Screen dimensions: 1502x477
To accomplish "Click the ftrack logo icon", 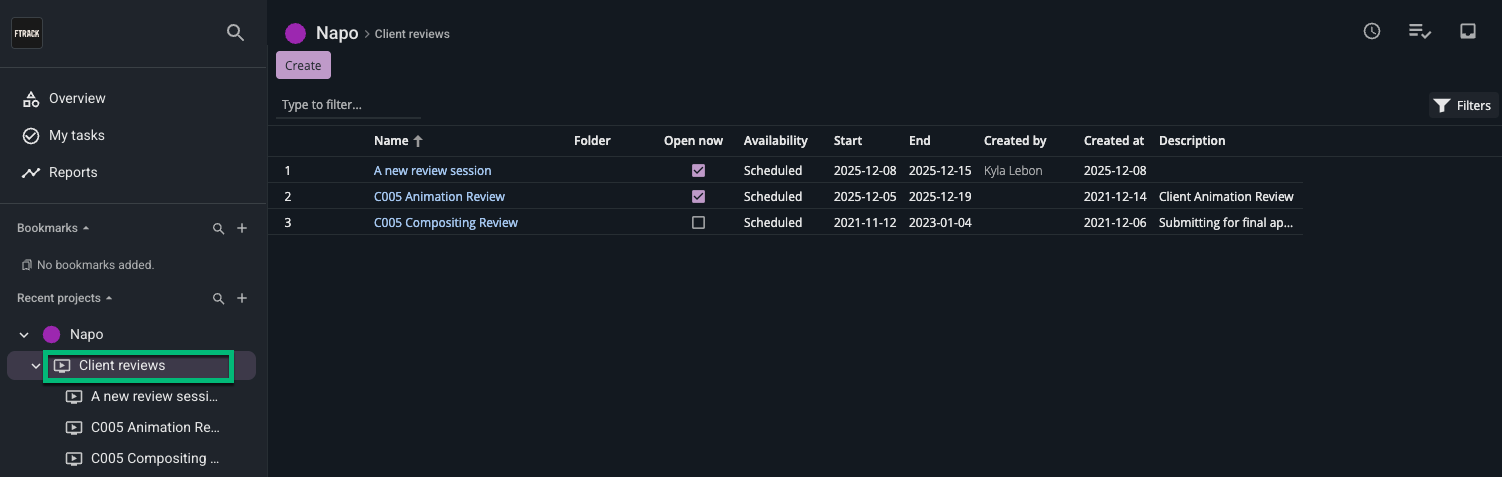I will click(x=27, y=33).
